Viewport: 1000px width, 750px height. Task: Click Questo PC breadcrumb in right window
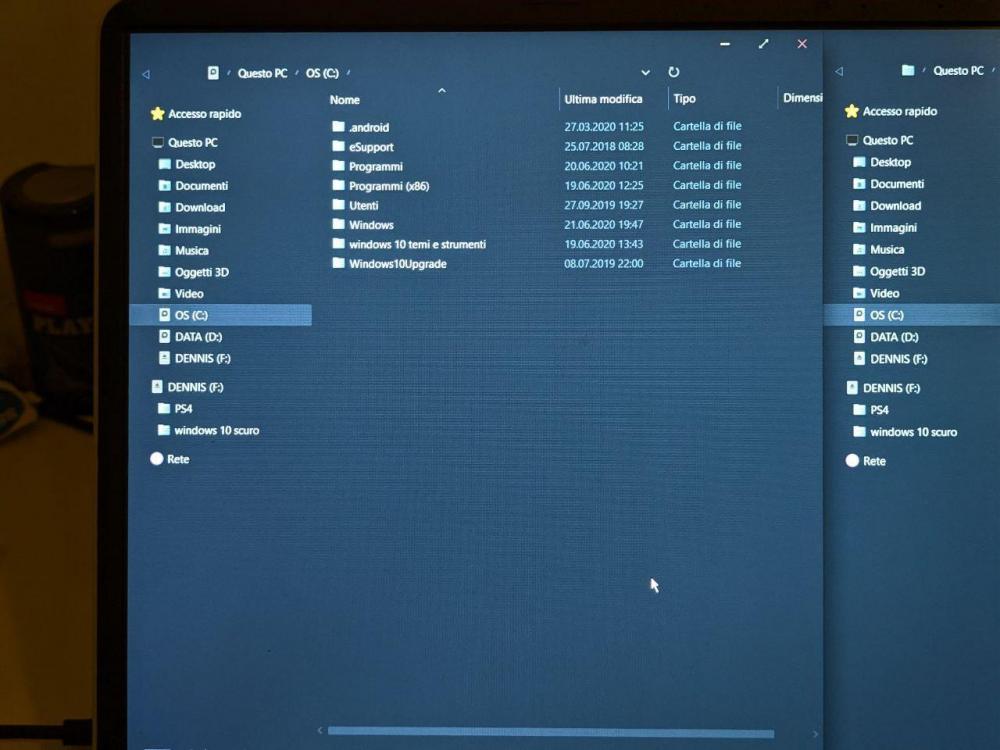pos(958,71)
